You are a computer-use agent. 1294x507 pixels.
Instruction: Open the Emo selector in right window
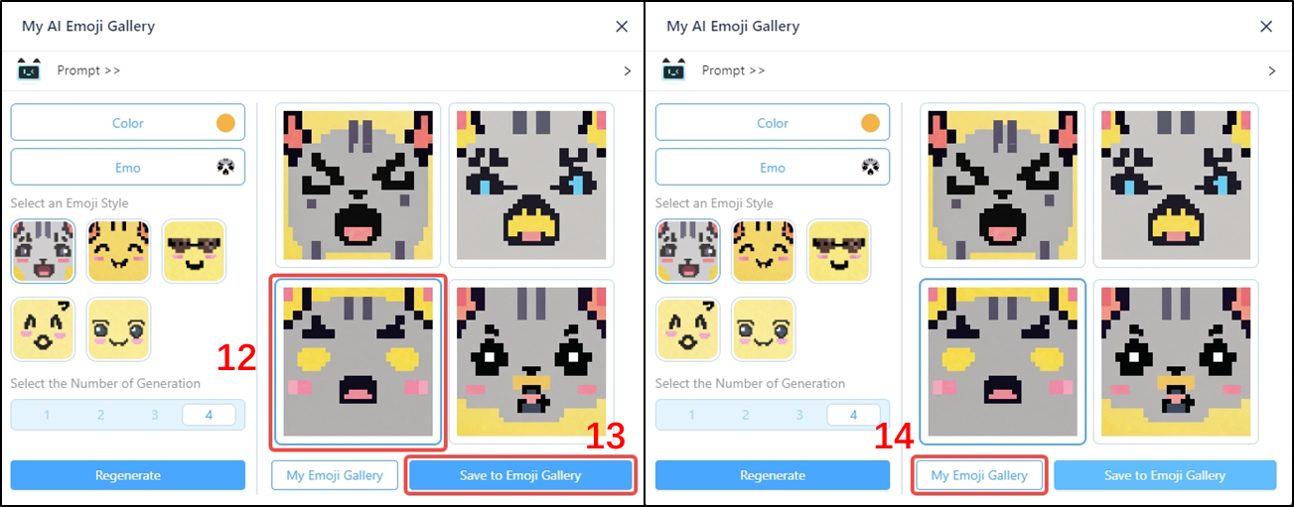click(772, 168)
